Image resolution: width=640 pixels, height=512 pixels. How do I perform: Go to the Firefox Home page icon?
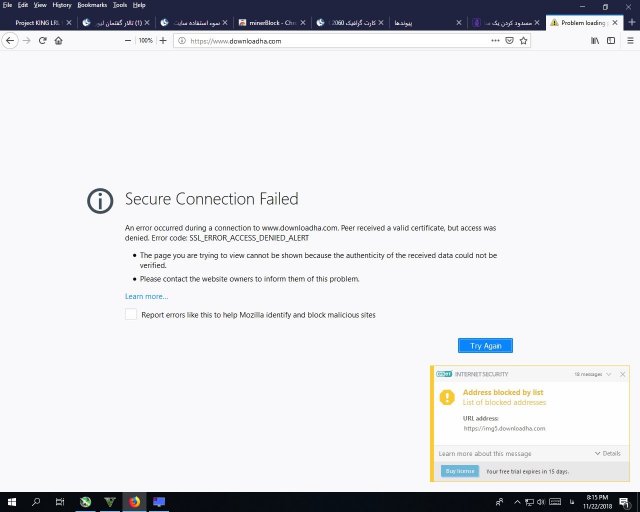coord(59,40)
